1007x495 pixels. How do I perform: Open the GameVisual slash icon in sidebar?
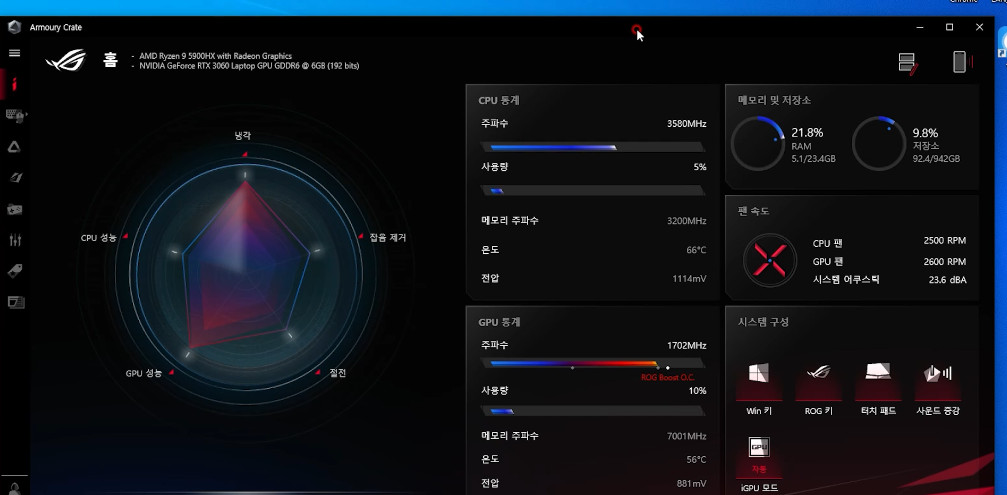coord(14,178)
